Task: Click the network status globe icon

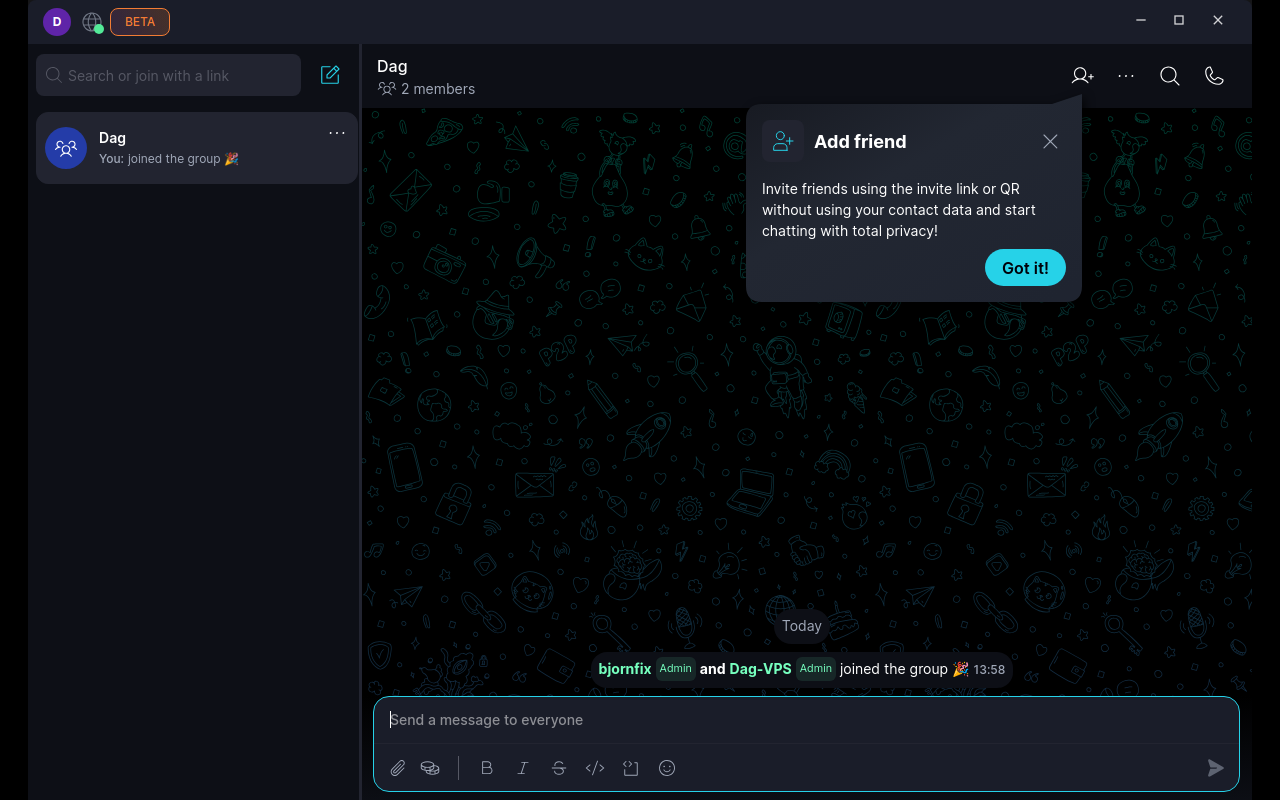Action: pyautogui.click(x=92, y=22)
